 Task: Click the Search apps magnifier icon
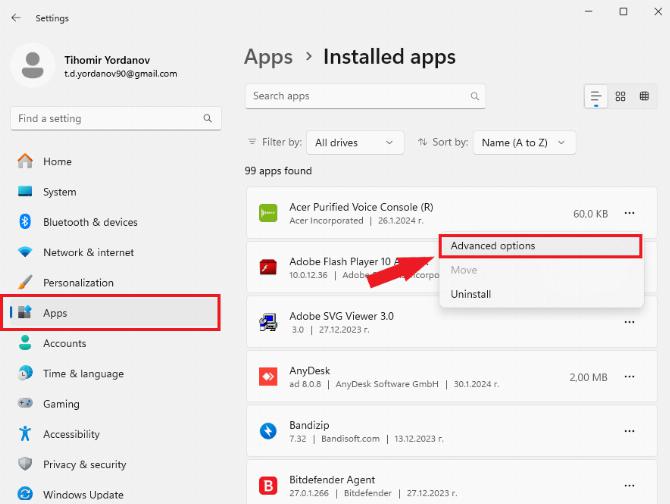click(474, 96)
